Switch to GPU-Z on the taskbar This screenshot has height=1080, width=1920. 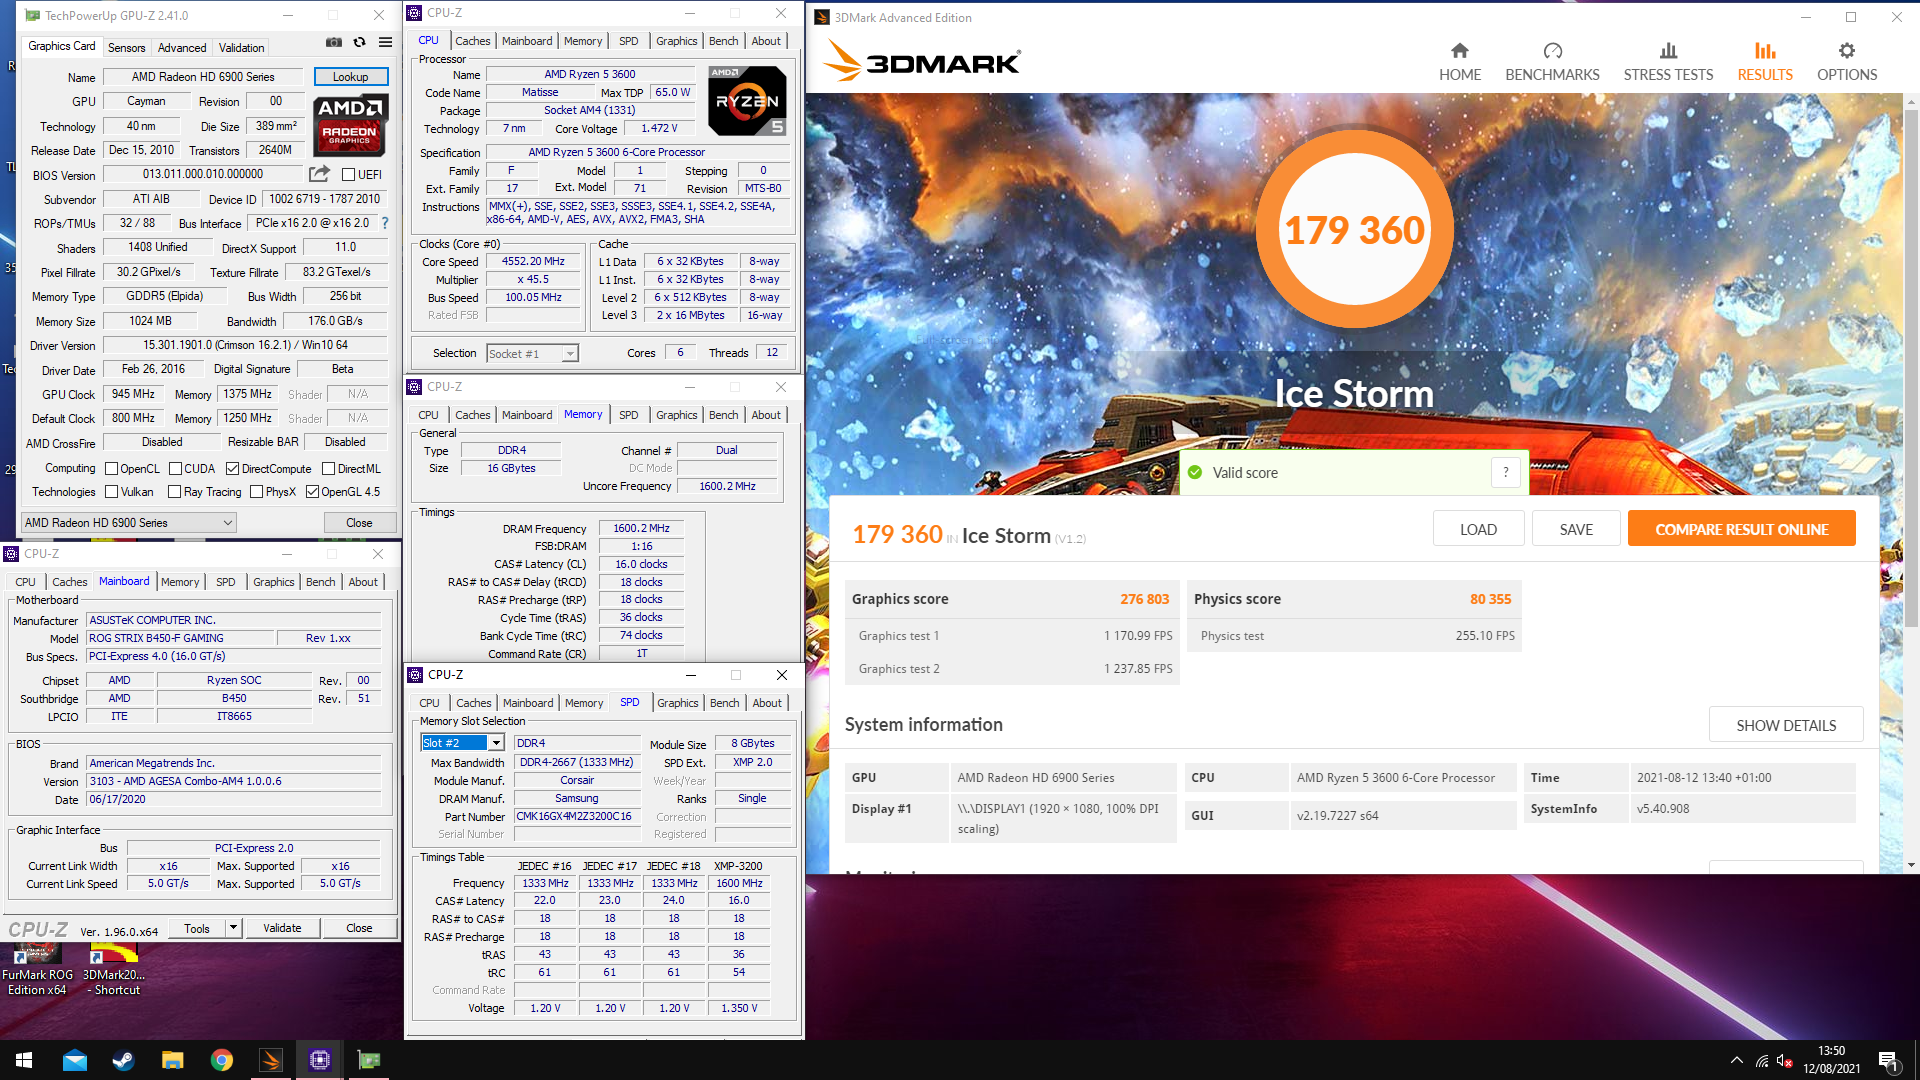point(369,1060)
